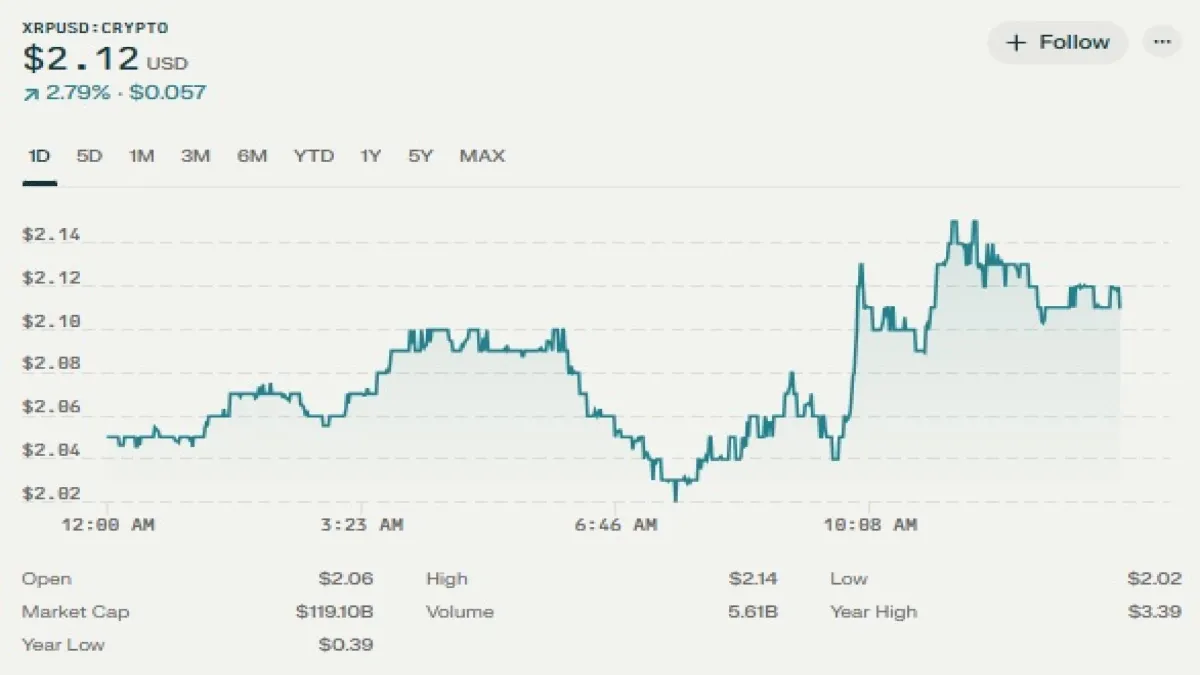The width and height of the screenshot is (1200, 675).
Task: Select the 1Y time range
Action: click(x=368, y=156)
